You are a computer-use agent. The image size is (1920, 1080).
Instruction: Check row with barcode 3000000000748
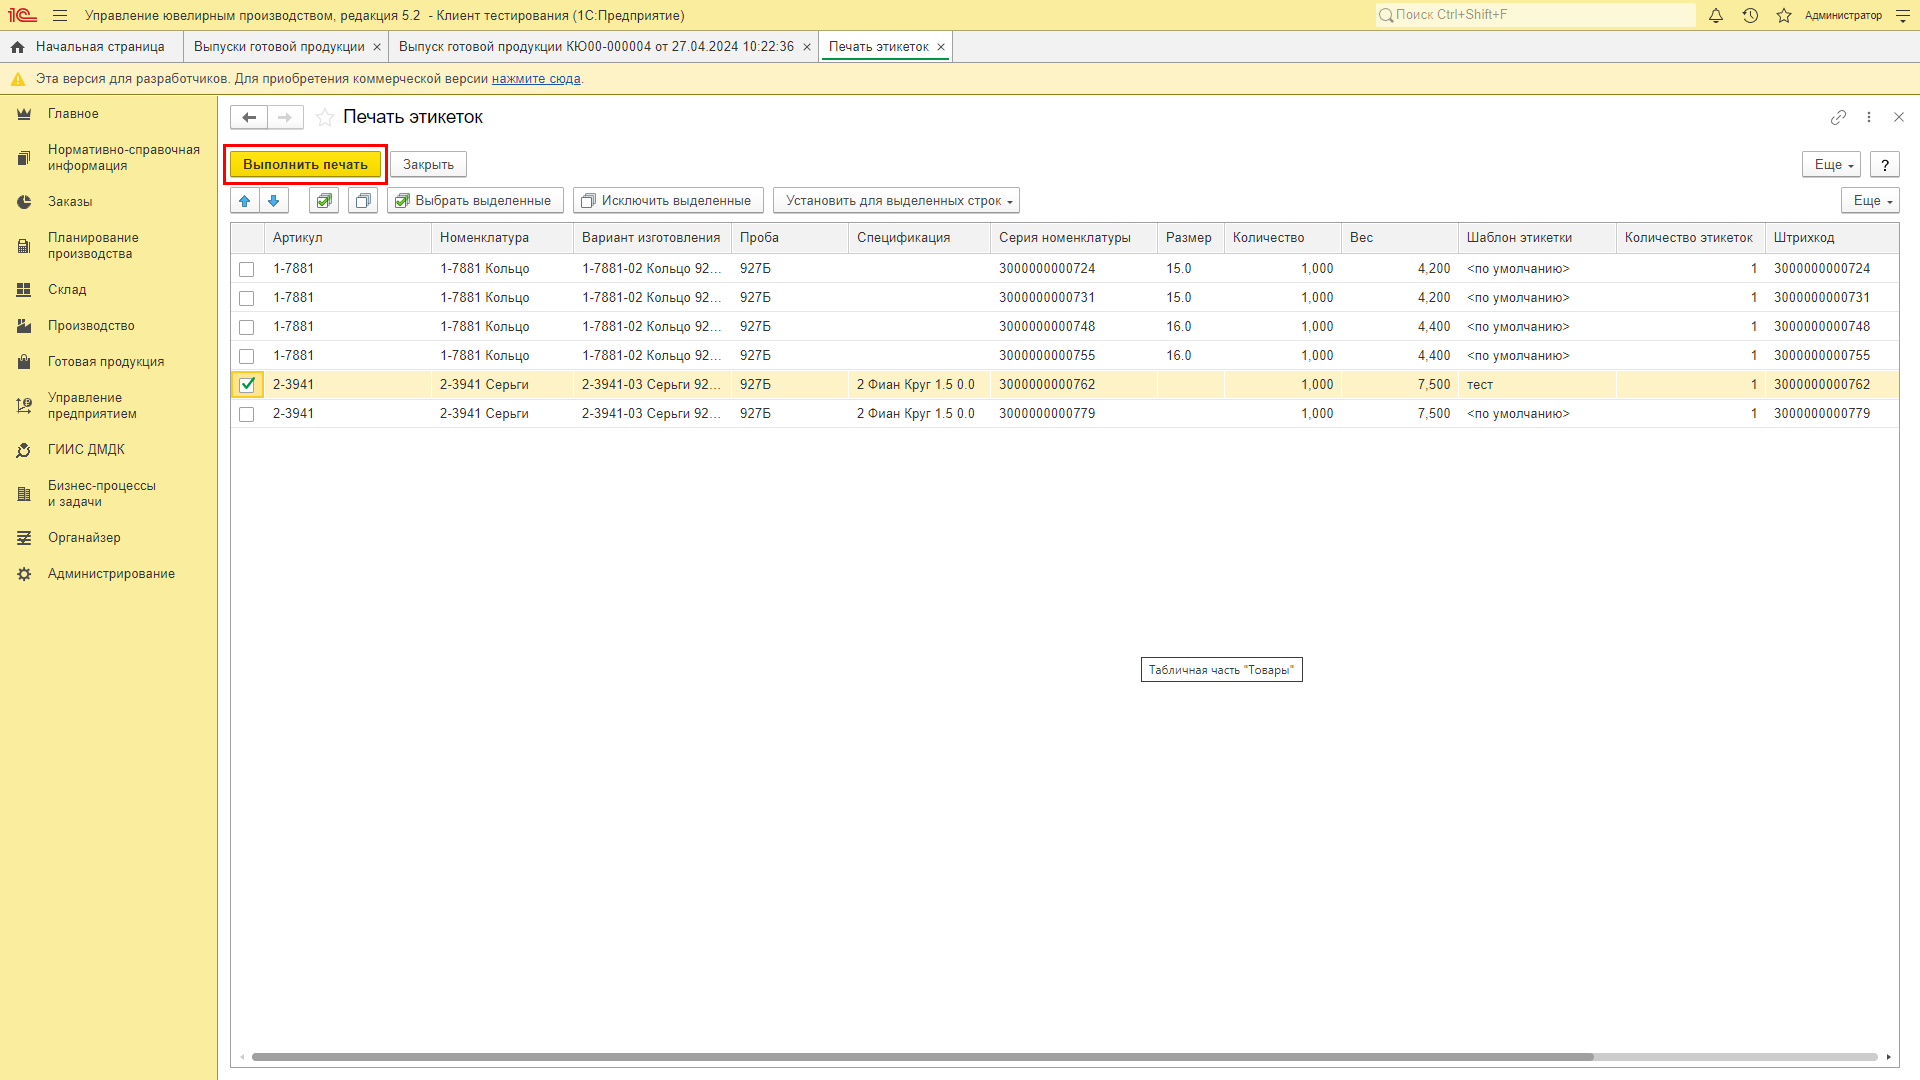247,327
